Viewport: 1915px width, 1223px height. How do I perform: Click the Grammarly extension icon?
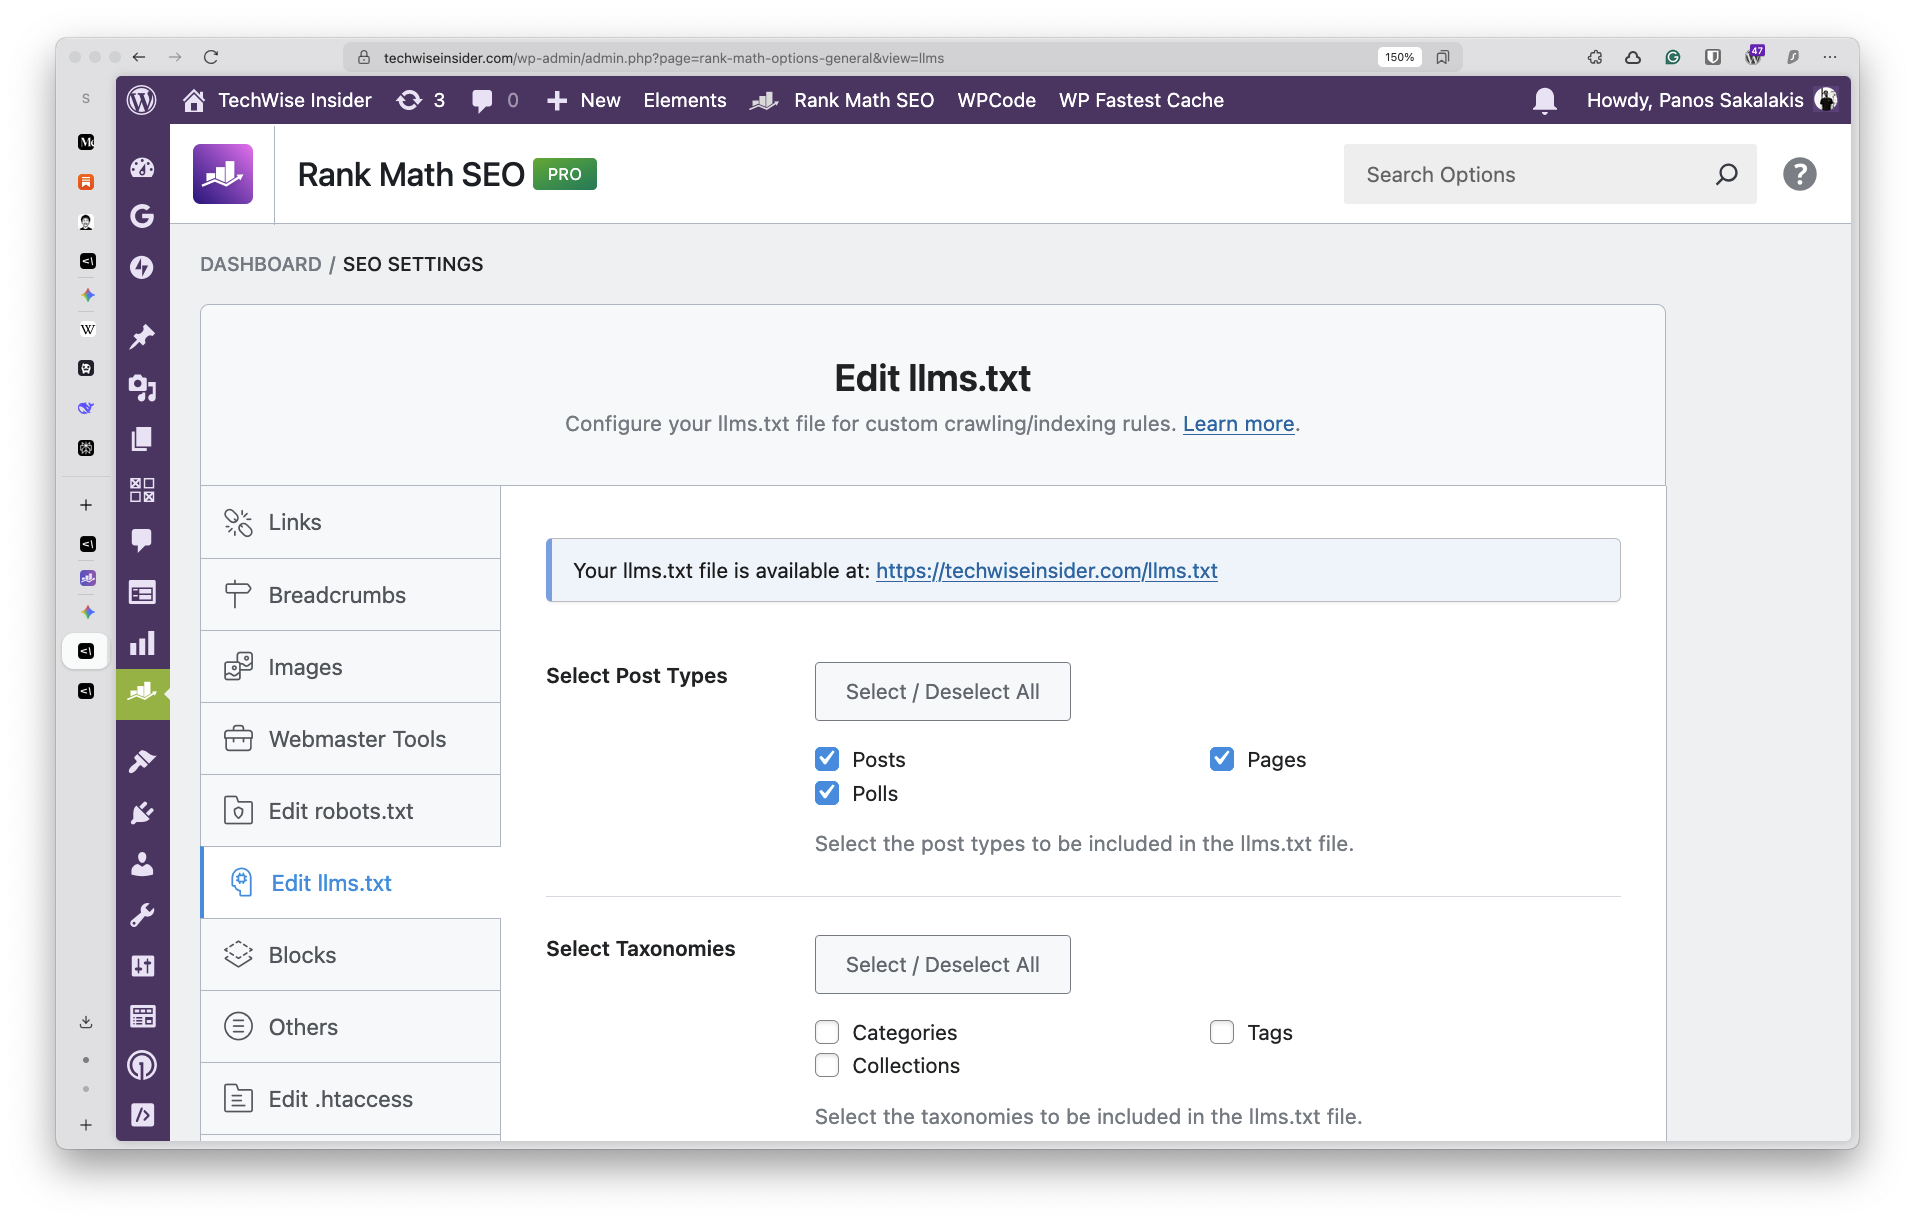coord(1672,57)
